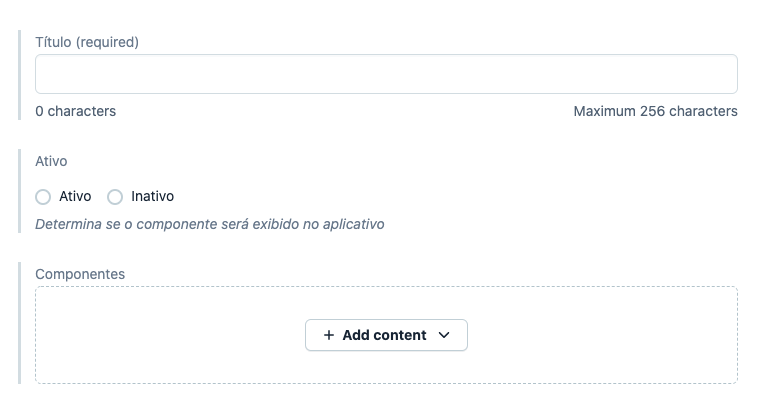Click the vertical bar left of Título field
762x417 pixels.
20,76
